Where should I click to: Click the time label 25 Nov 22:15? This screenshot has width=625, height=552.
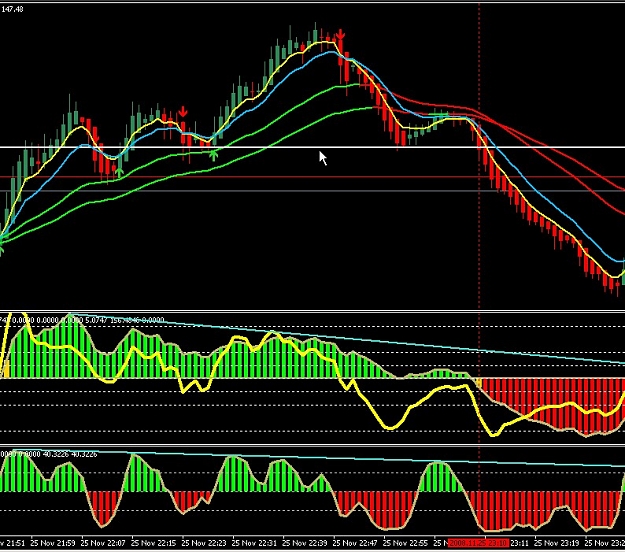point(153,543)
